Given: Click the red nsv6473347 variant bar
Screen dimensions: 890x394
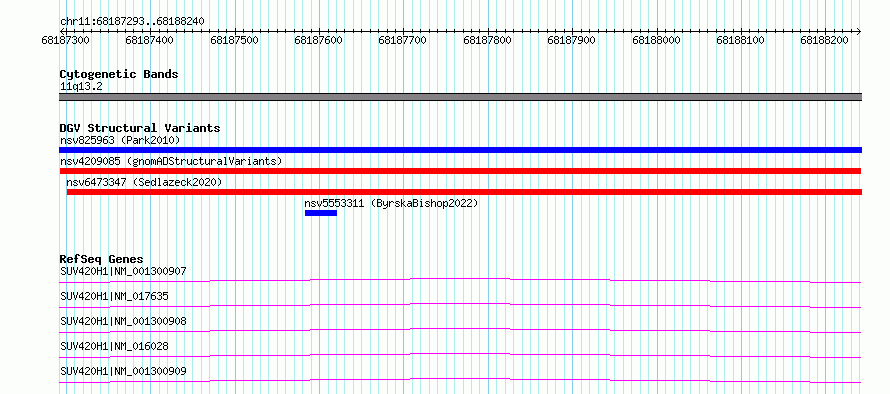Looking at the screenshot, I should [x=464, y=192].
